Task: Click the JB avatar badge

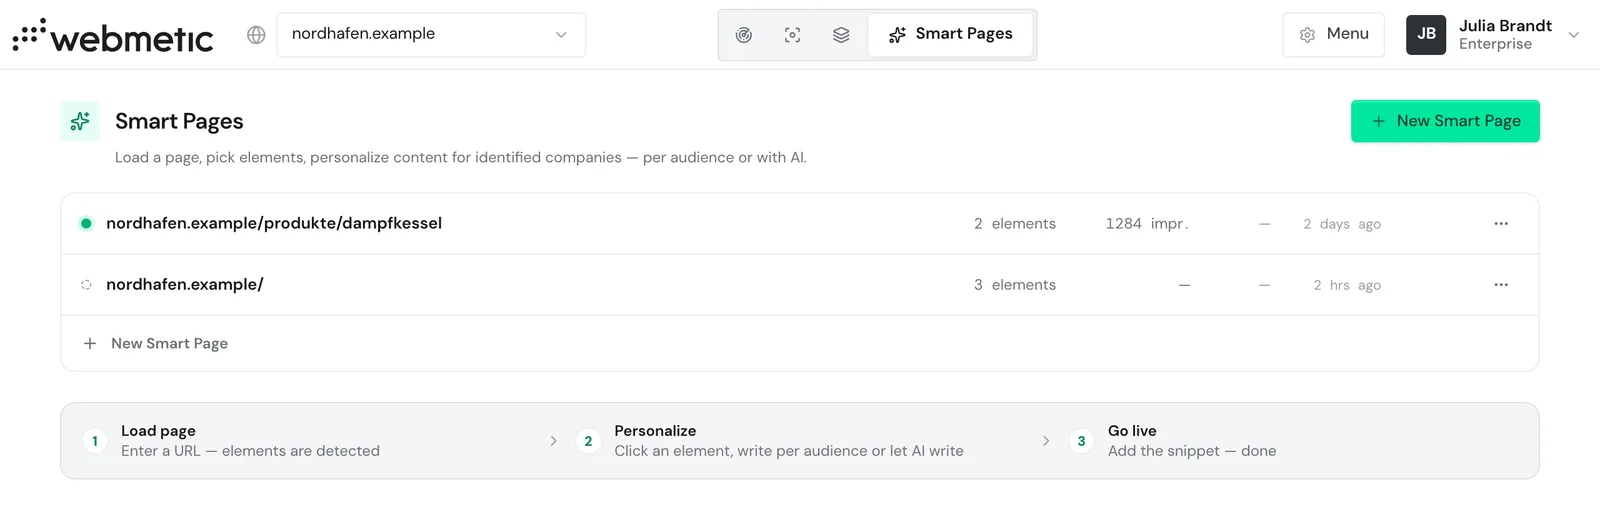Action: tap(1426, 35)
